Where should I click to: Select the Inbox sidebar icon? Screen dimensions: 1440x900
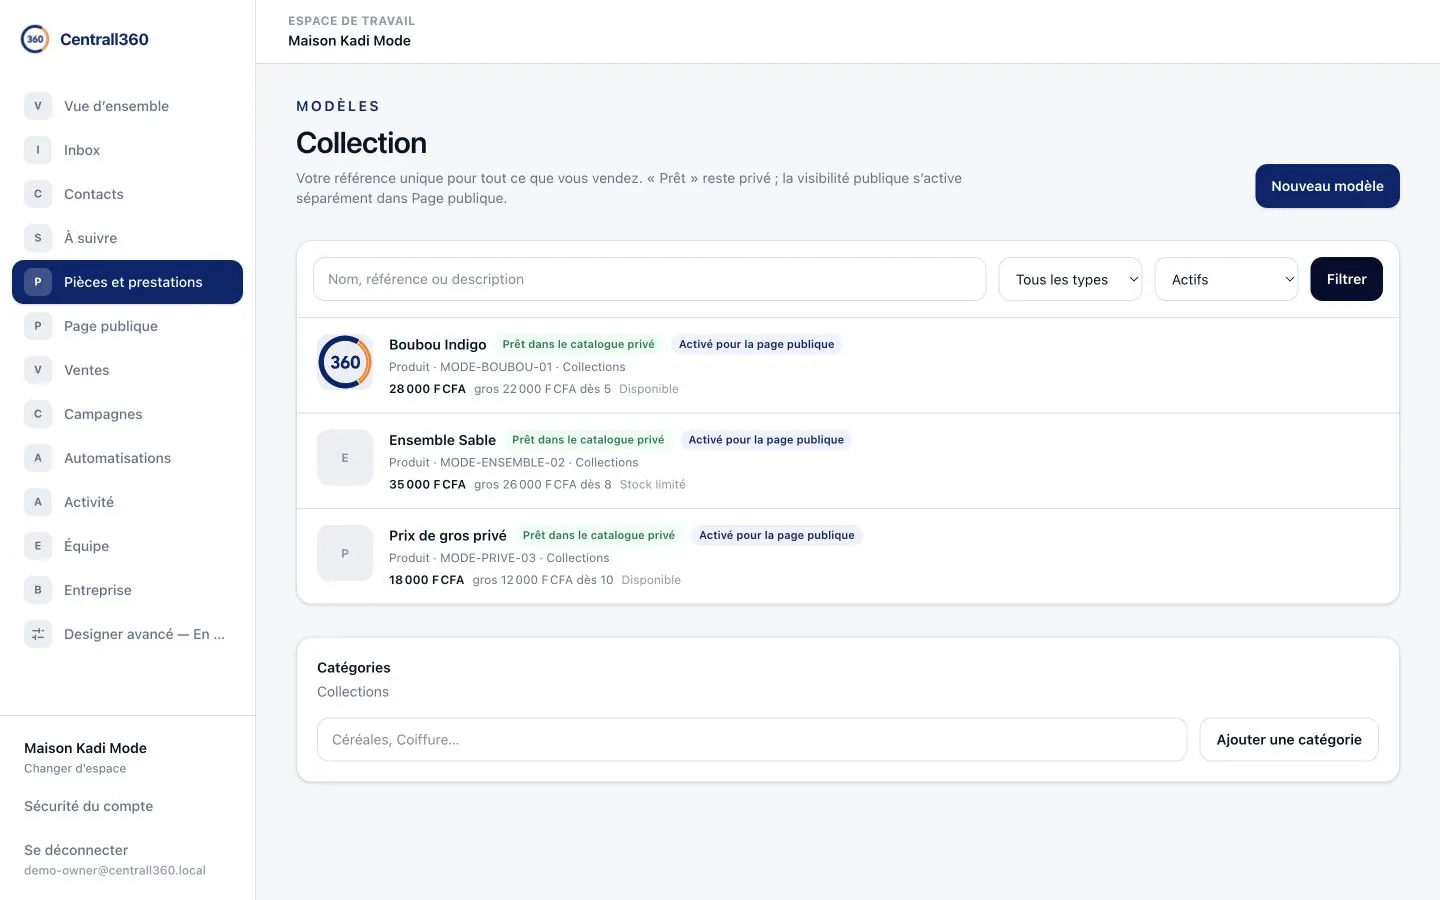click(38, 150)
